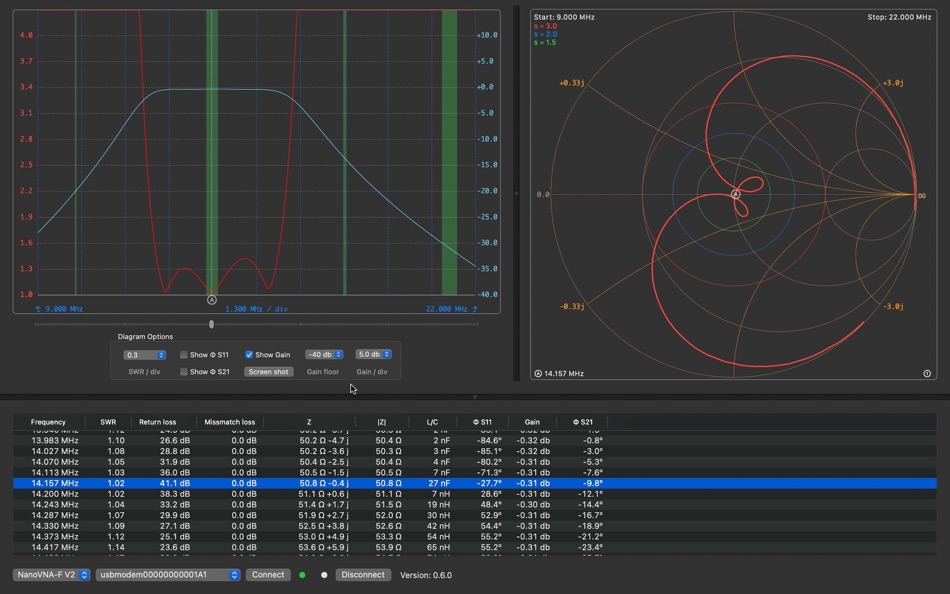Select the 13.983 MHz table row
Viewport: 950px width, 594px height.
click(x=475, y=441)
